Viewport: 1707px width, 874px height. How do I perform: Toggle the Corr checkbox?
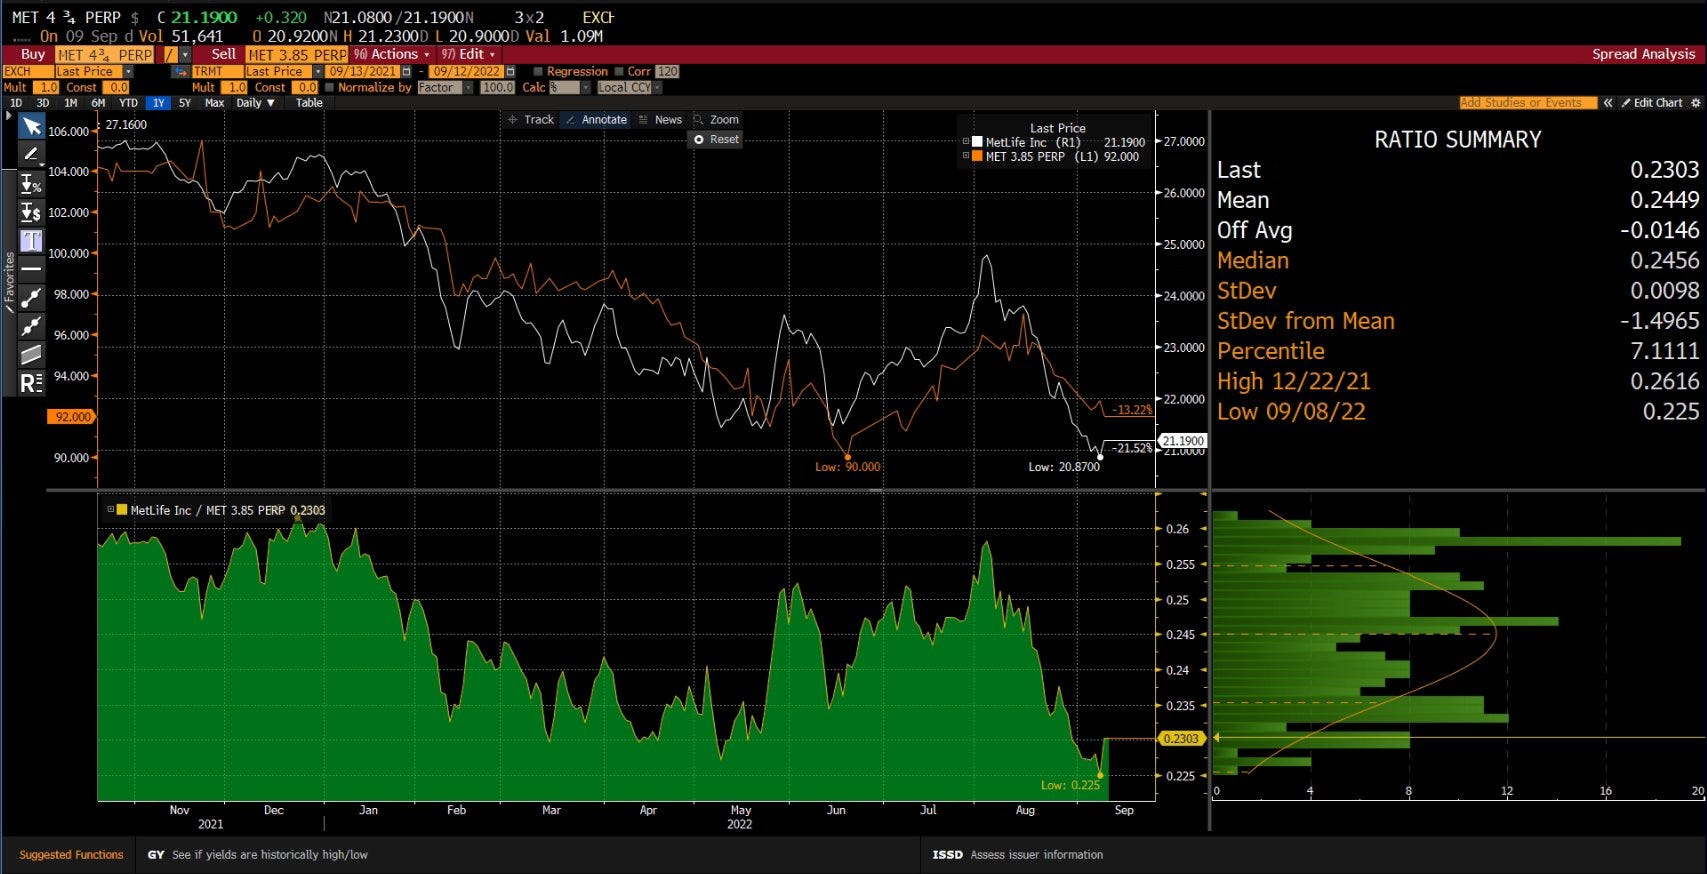pos(619,72)
